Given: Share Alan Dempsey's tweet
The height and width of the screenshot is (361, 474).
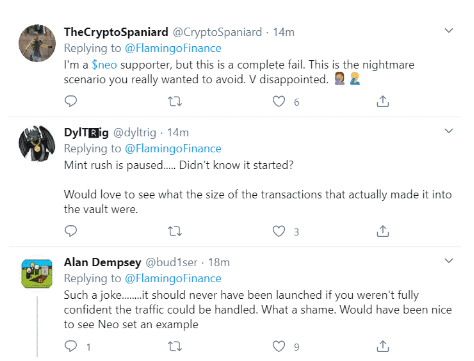Looking at the screenshot, I should click(x=383, y=346).
